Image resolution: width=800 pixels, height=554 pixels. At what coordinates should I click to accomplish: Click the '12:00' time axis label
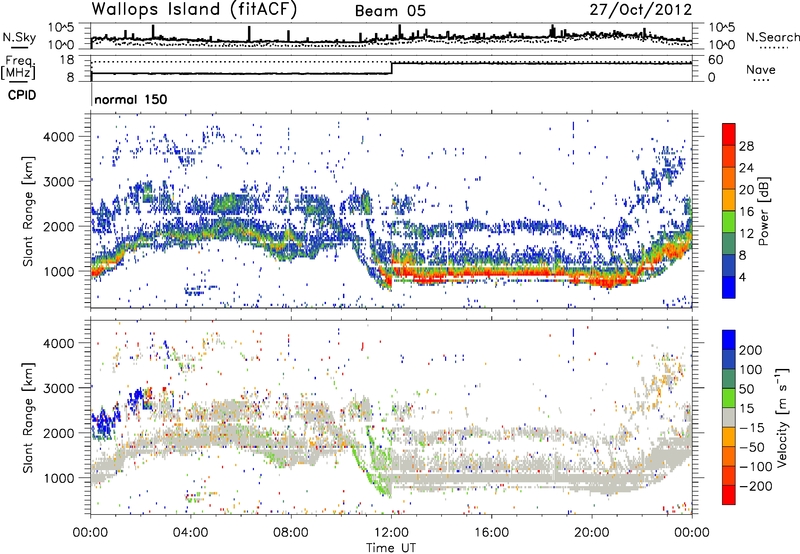tap(391, 533)
